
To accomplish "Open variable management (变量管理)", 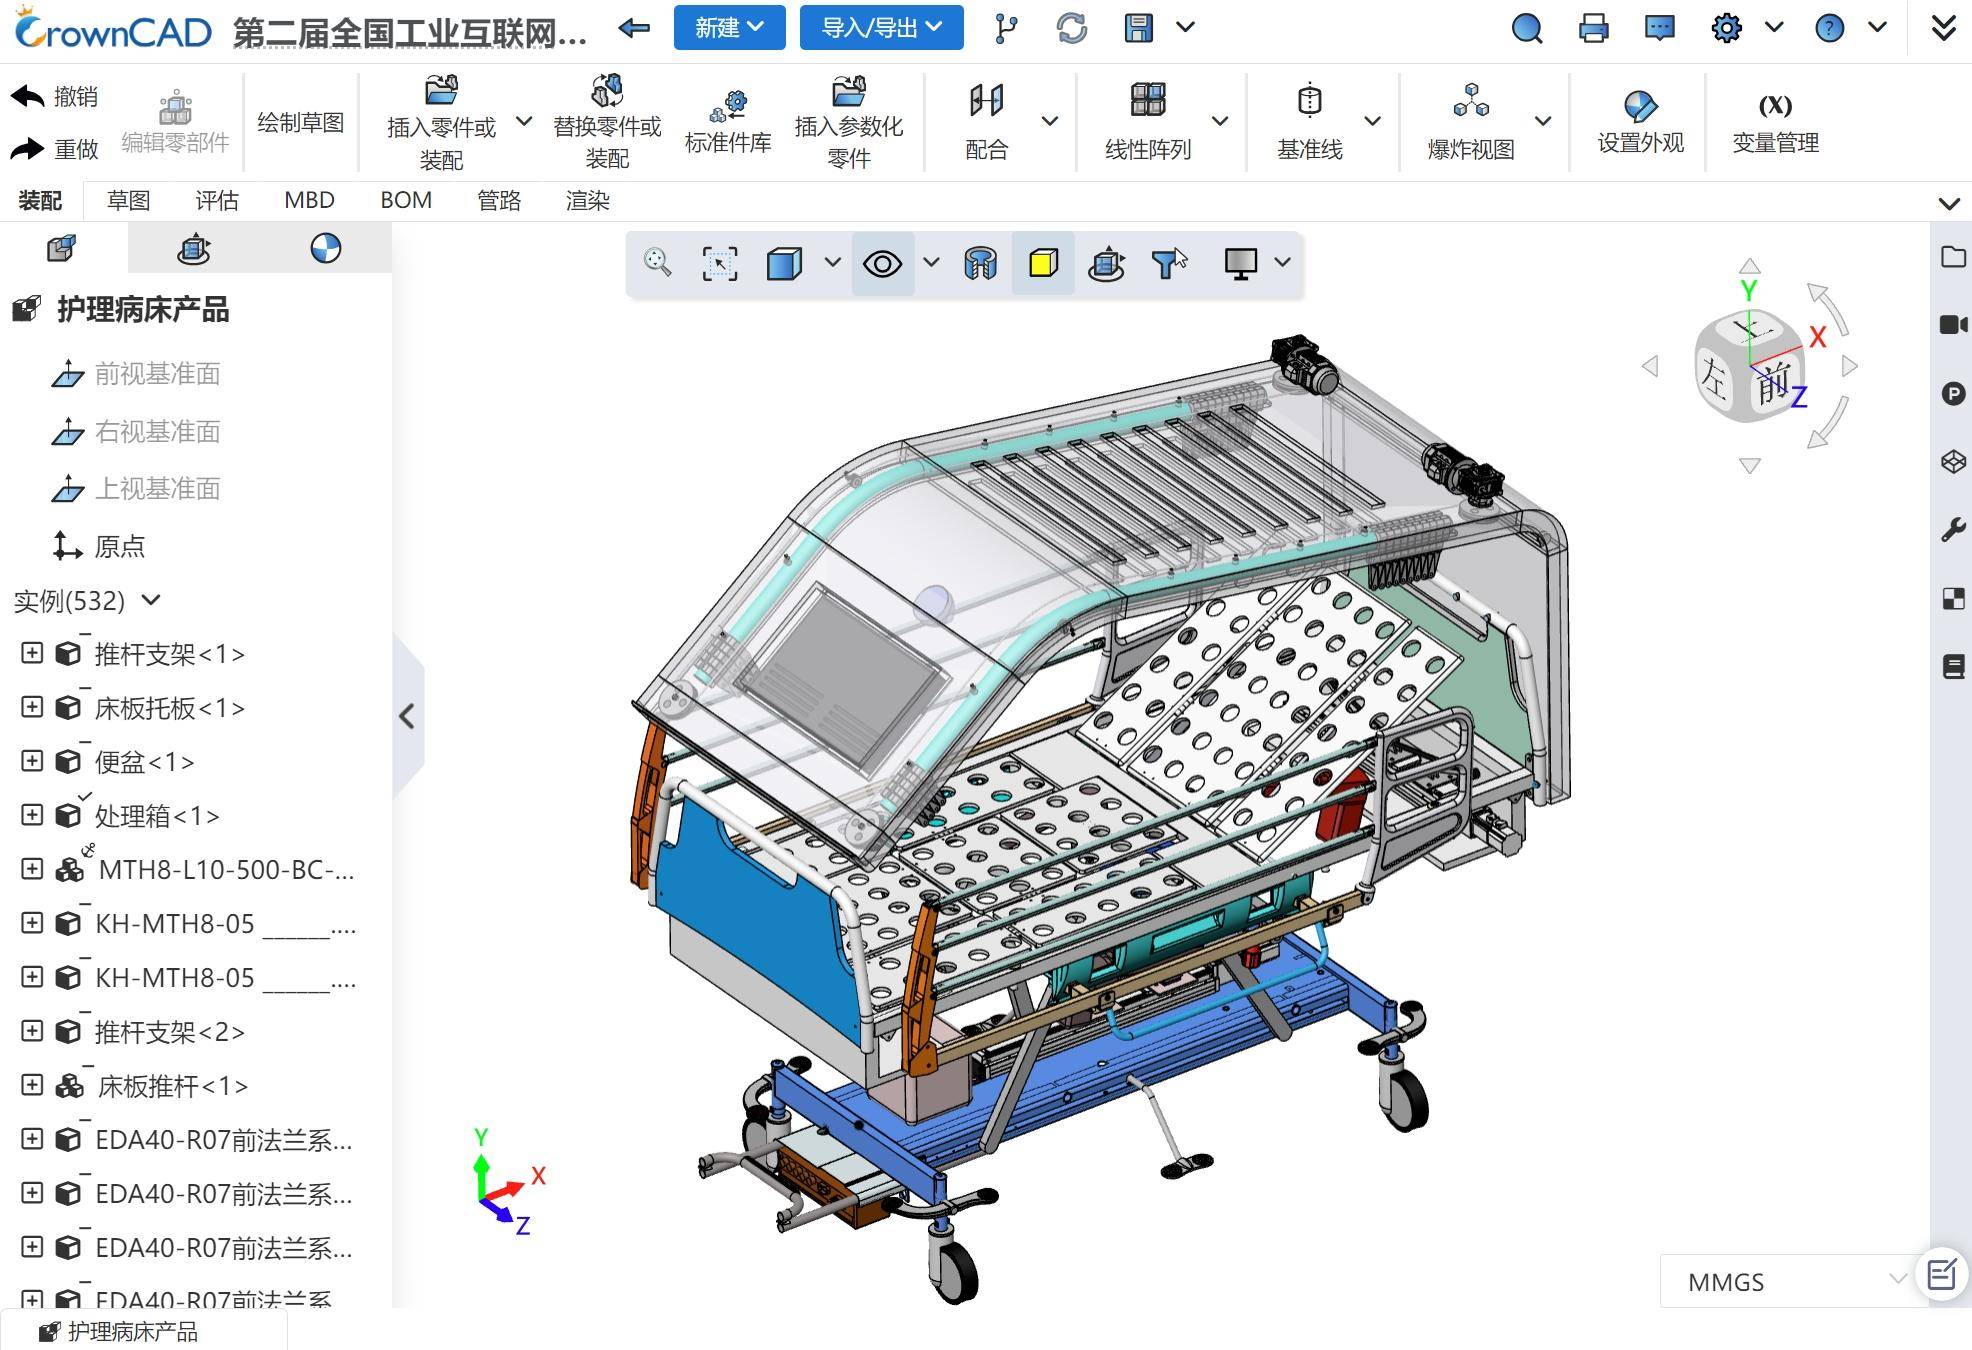I will (x=1774, y=121).
